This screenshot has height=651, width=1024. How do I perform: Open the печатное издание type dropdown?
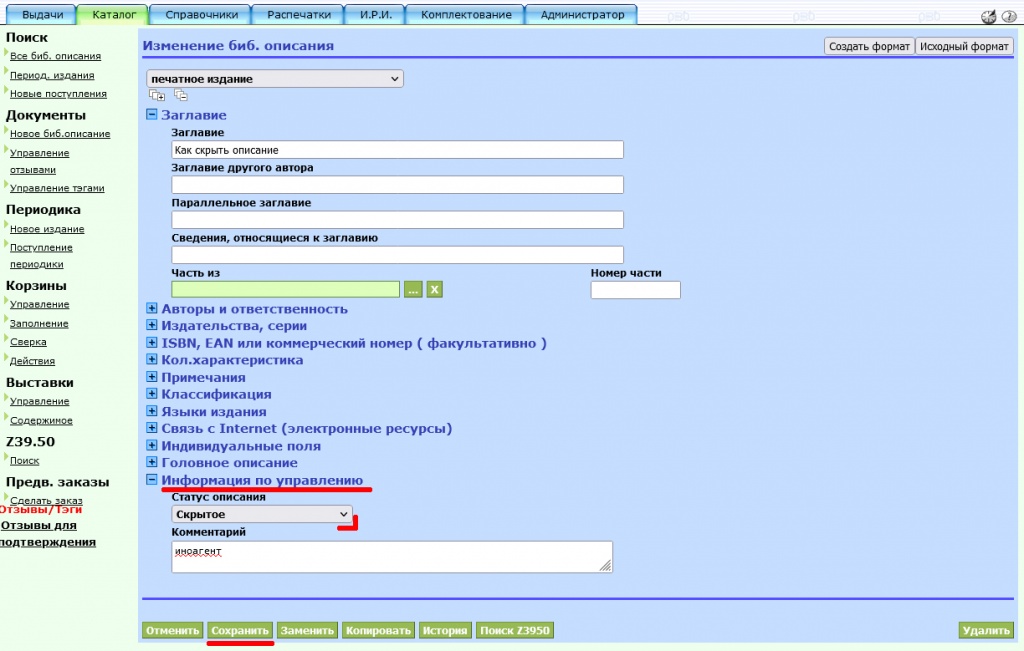tap(275, 79)
